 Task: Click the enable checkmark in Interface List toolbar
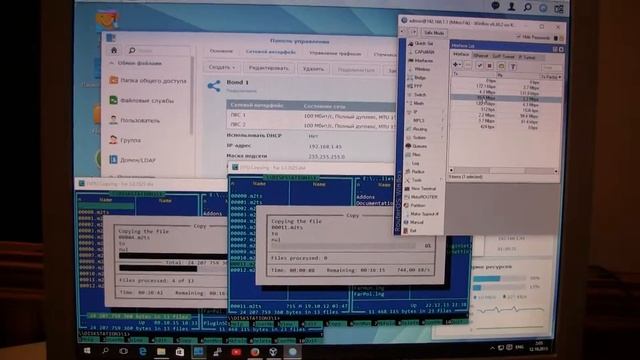point(480,65)
